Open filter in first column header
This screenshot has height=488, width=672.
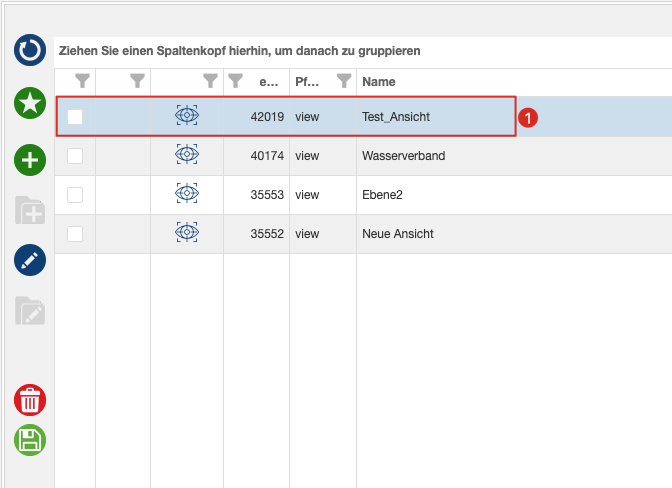pos(82,81)
